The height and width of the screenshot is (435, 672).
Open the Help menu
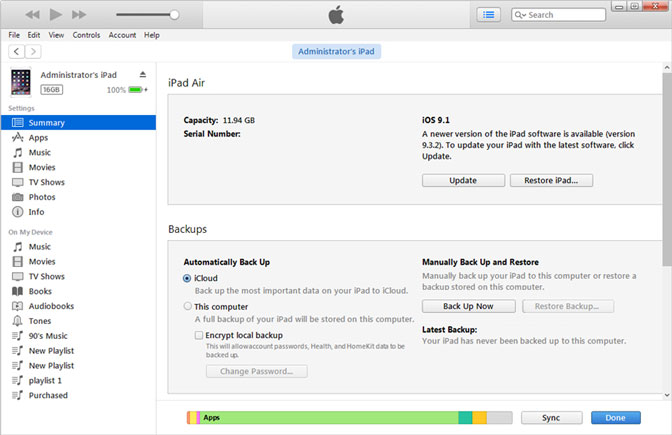pyautogui.click(x=152, y=35)
